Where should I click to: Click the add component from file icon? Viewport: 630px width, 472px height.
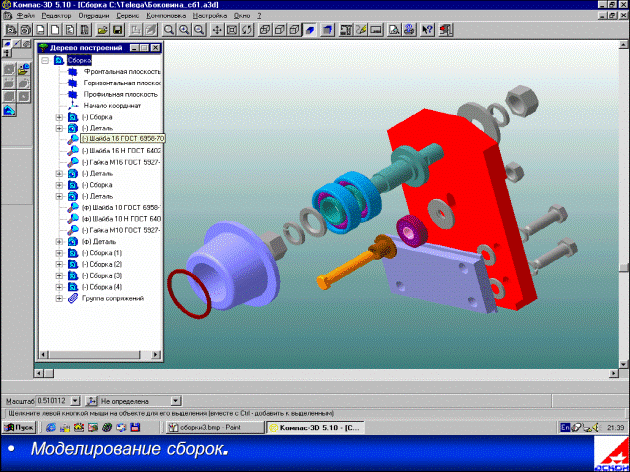24,69
